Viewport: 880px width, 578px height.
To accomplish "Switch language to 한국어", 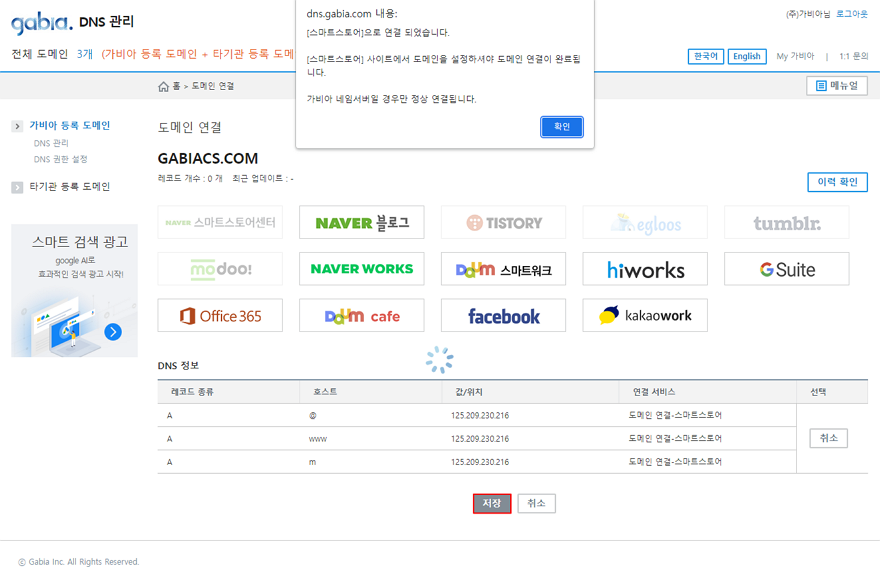I will (x=705, y=56).
